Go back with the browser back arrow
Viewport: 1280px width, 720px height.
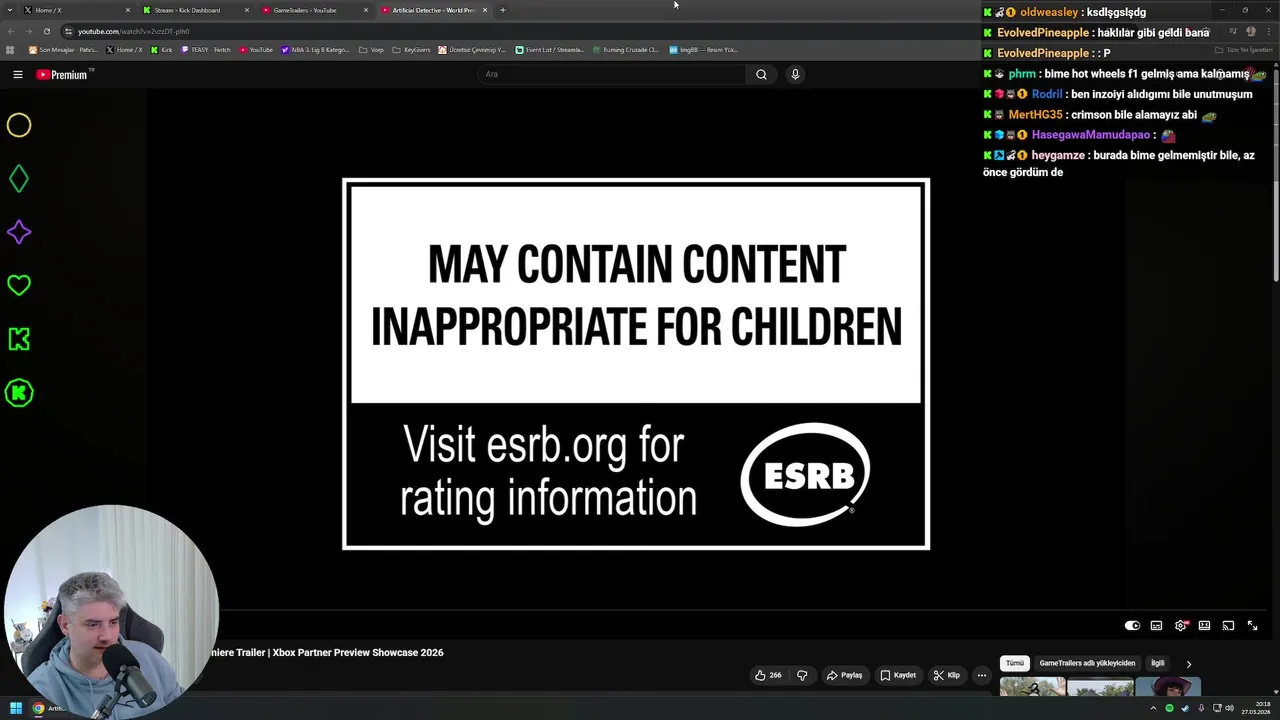click(11, 31)
